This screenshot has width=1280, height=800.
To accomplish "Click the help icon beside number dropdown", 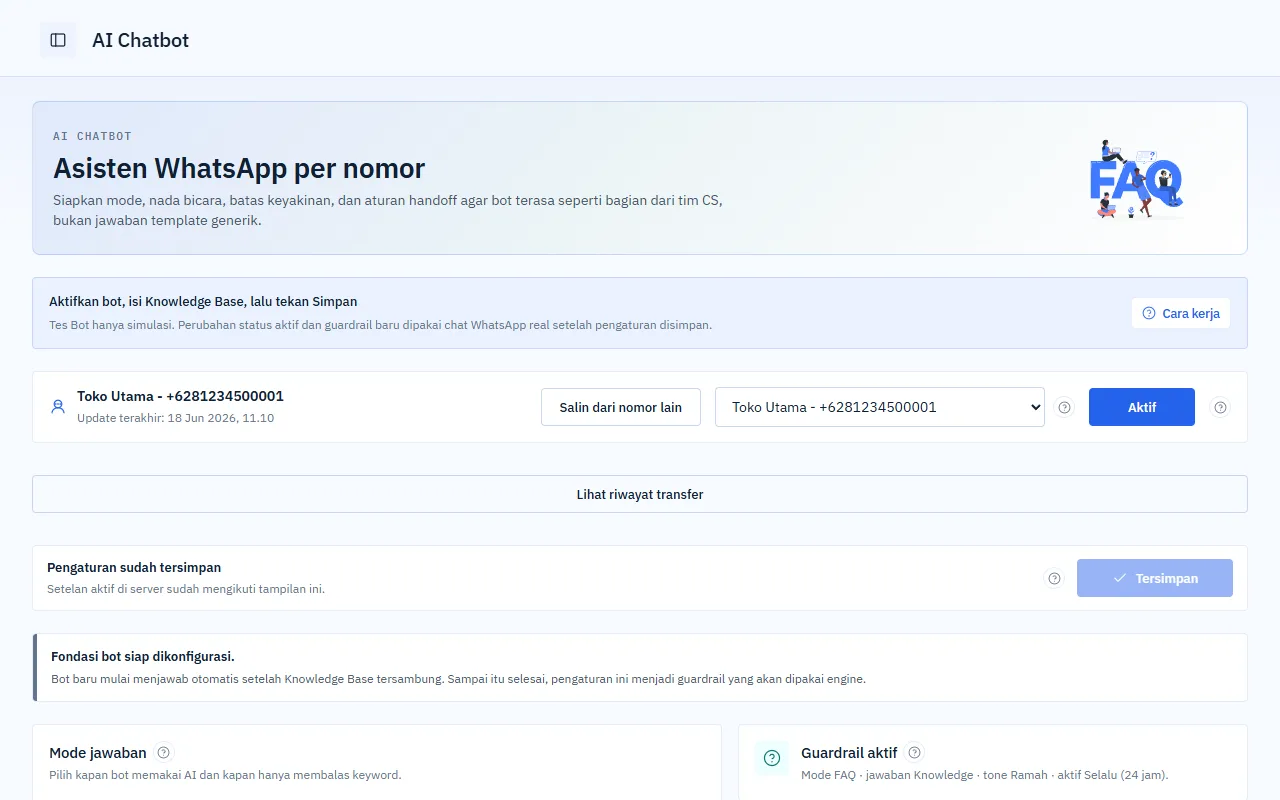I will click(x=1064, y=407).
